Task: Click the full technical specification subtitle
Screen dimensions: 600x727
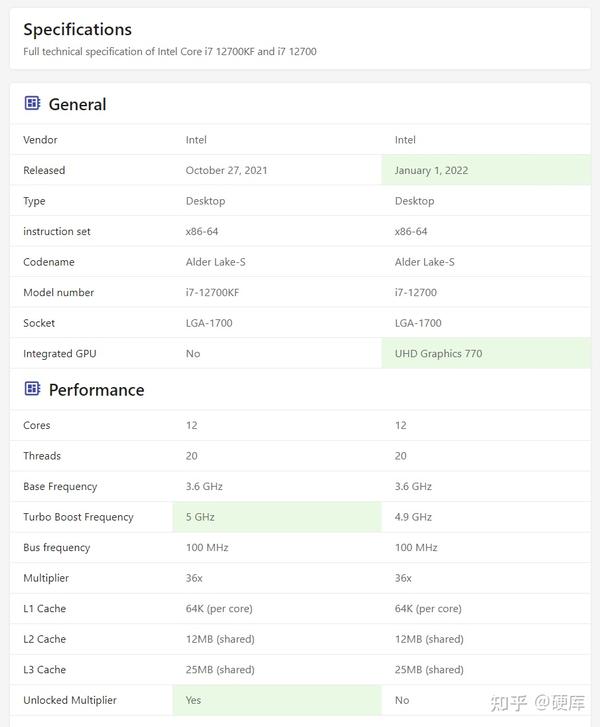Action: pos(170,51)
